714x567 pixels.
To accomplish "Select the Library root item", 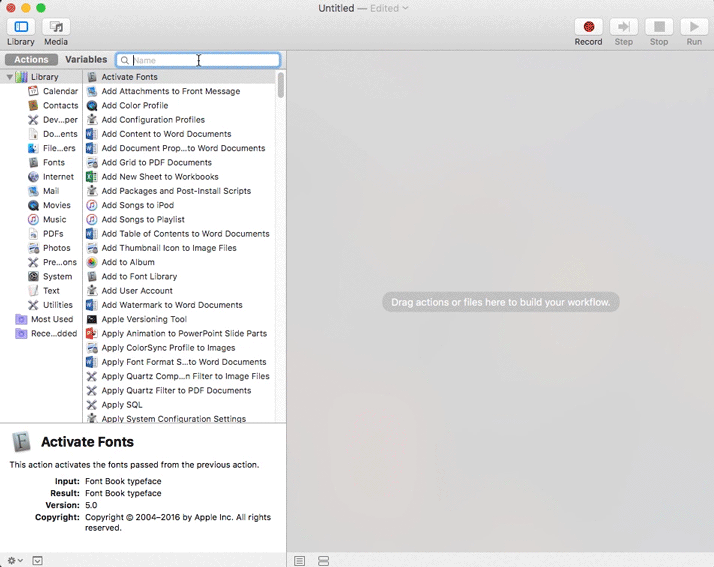I will click(x=37, y=77).
